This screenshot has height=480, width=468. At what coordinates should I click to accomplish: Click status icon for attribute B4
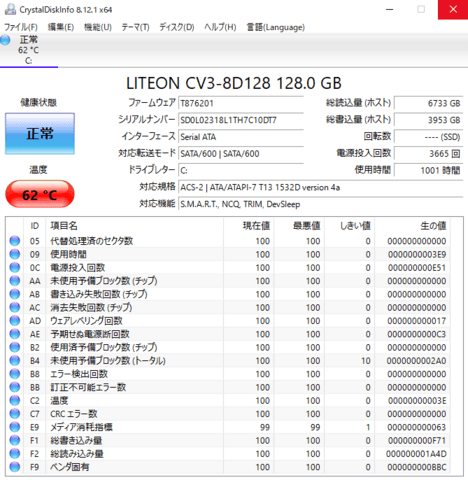coord(15,360)
